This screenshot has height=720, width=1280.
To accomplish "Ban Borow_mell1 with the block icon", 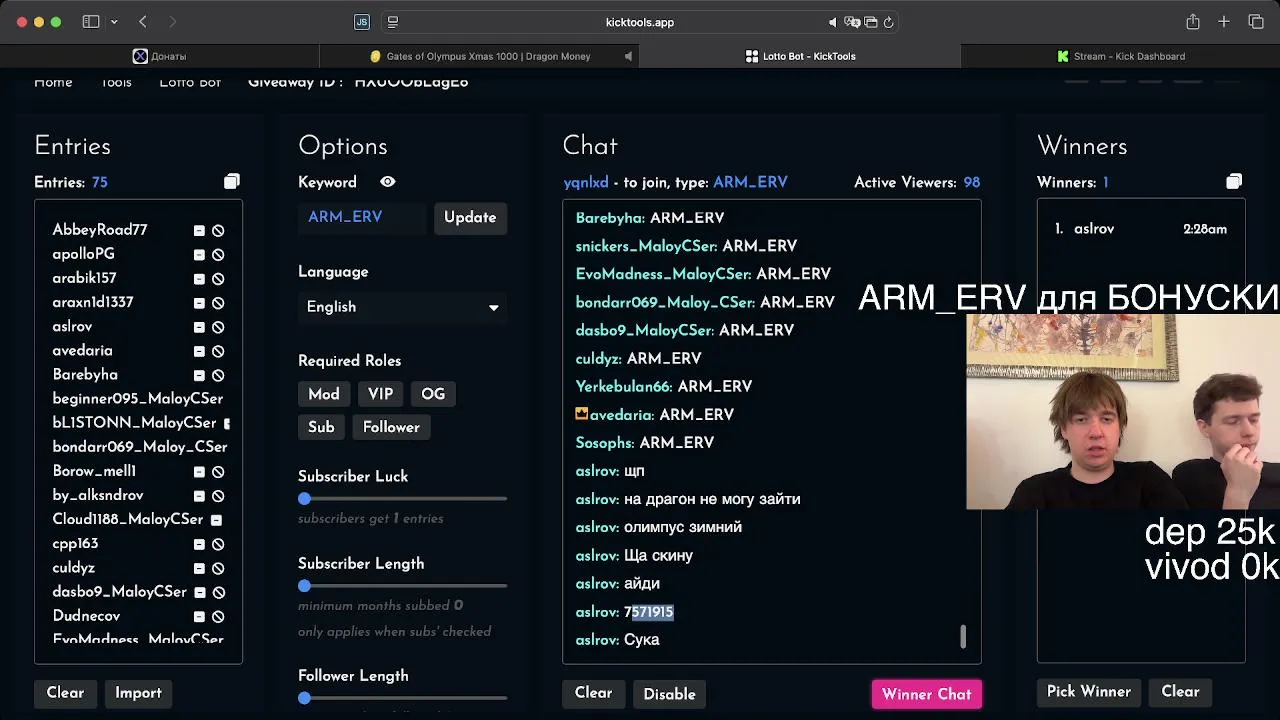I will click(x=218, y=472).
